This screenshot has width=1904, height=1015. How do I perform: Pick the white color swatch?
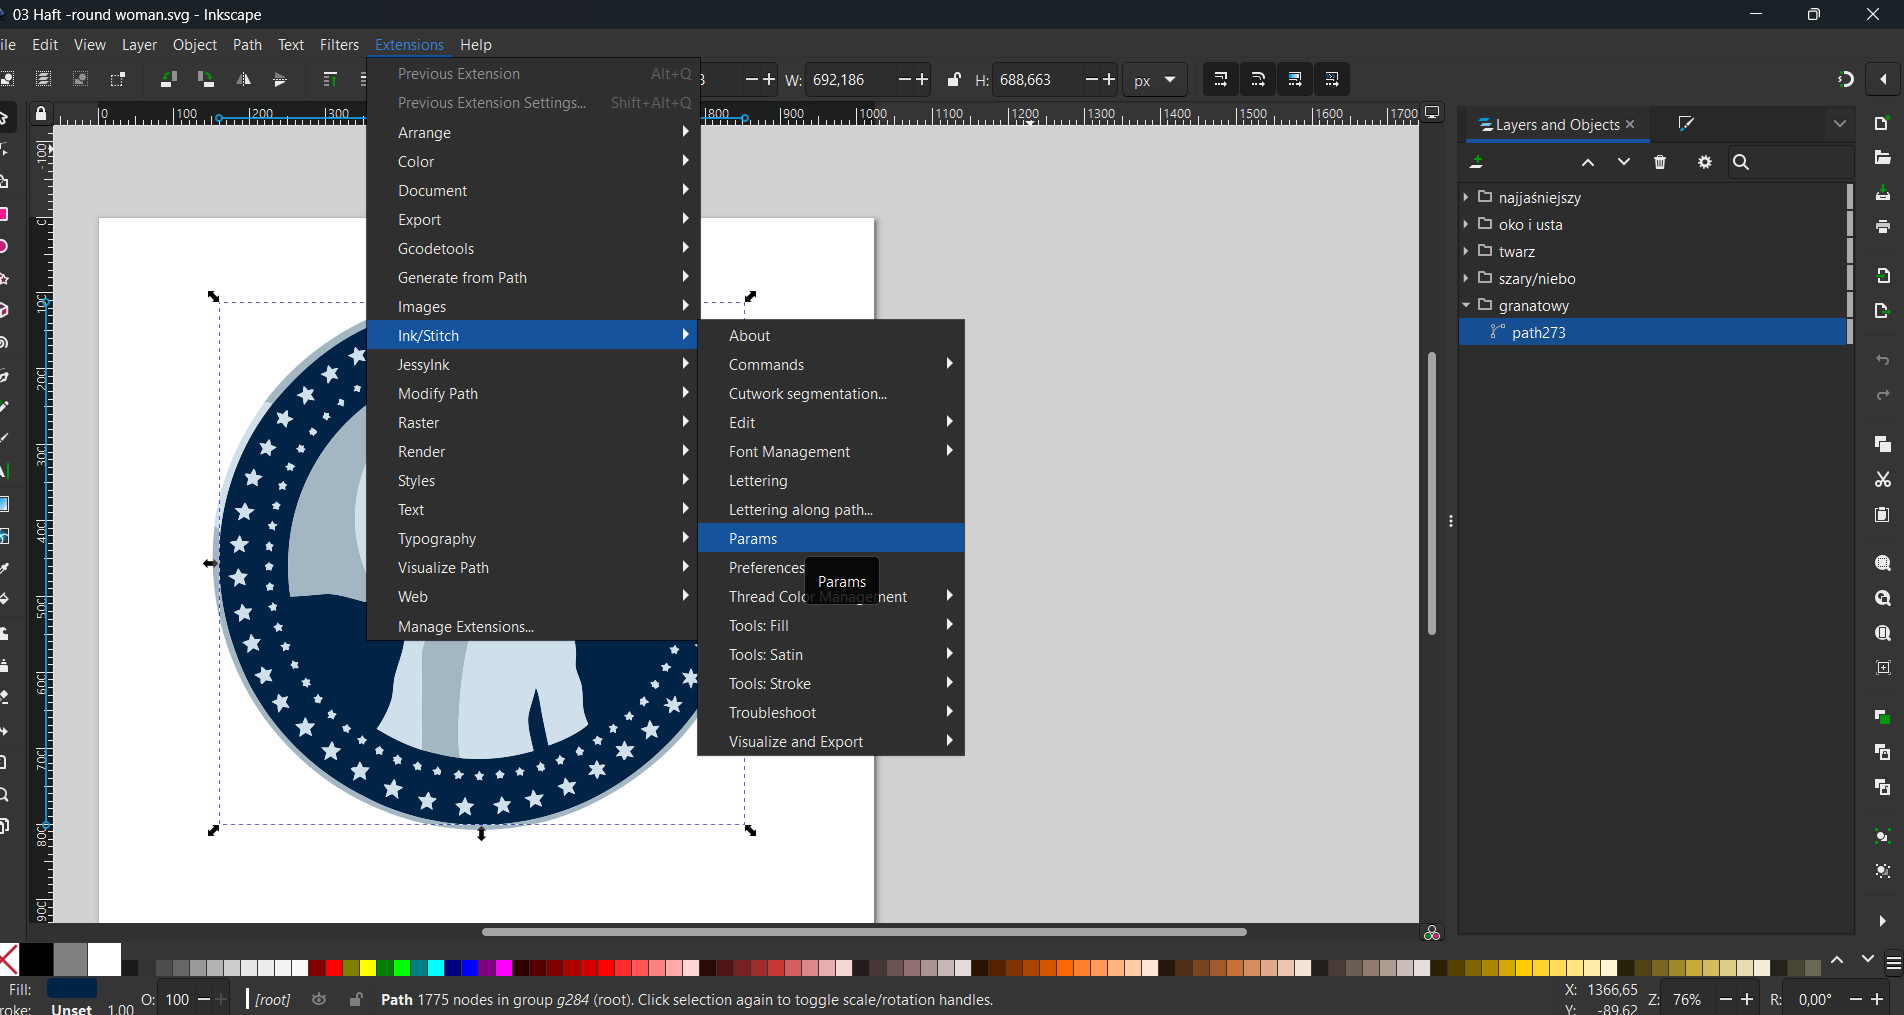click(104, 959)
